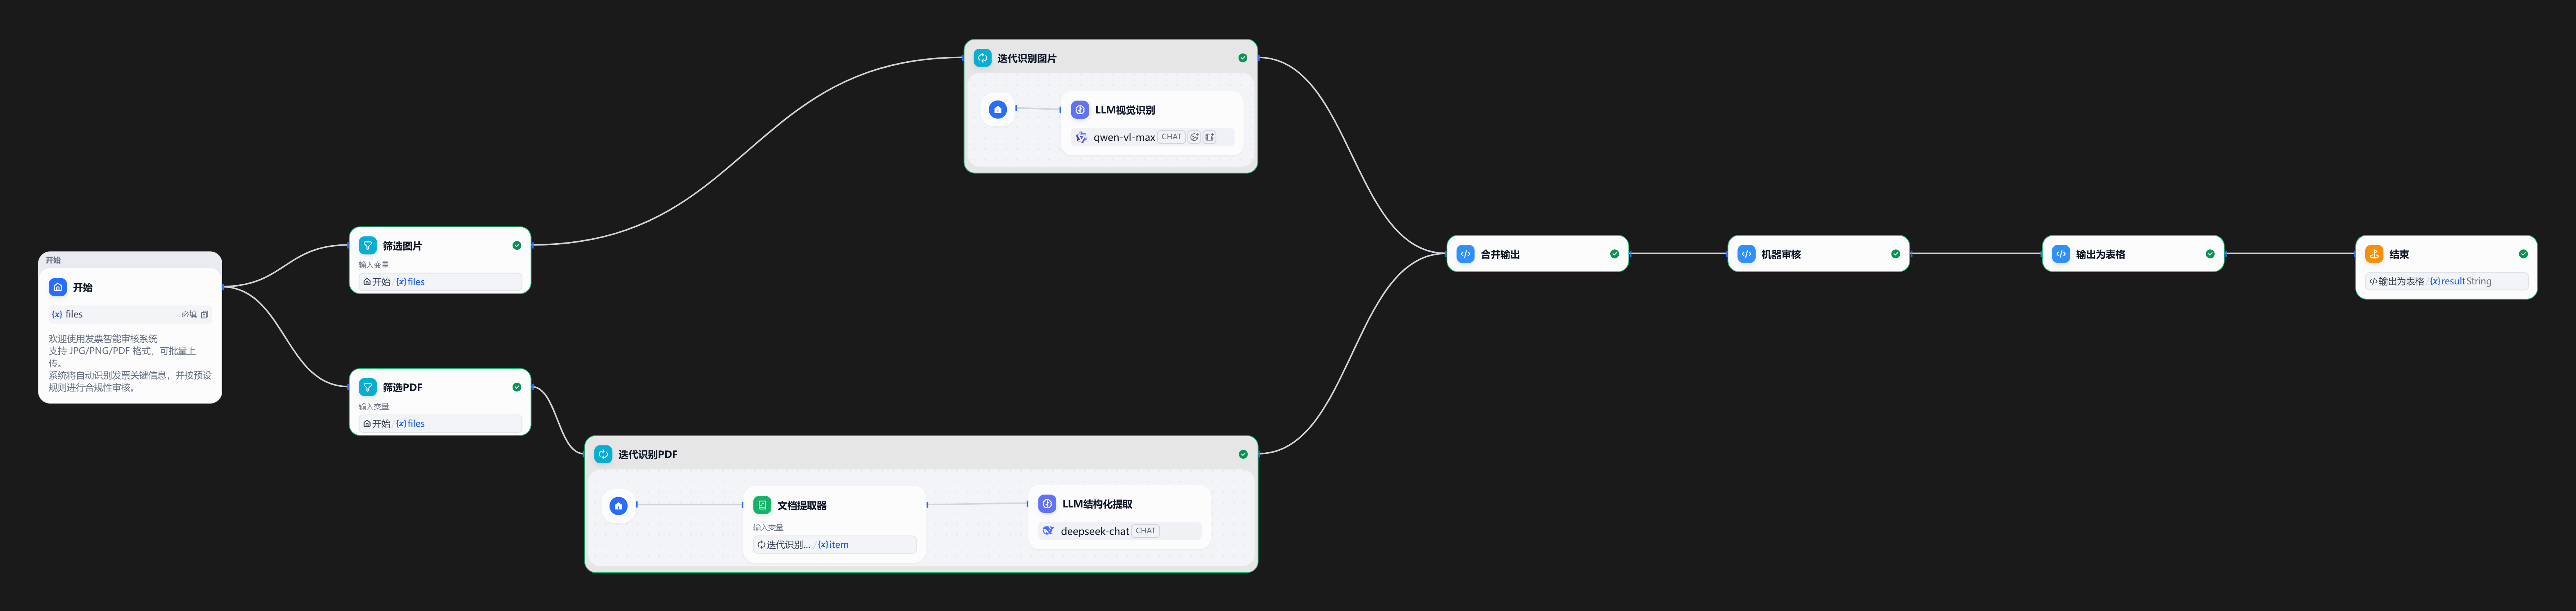Click the code icon of 输出为表格 node
Viewport: 2576px width, 611px height.
click(x=2061, y=254)
